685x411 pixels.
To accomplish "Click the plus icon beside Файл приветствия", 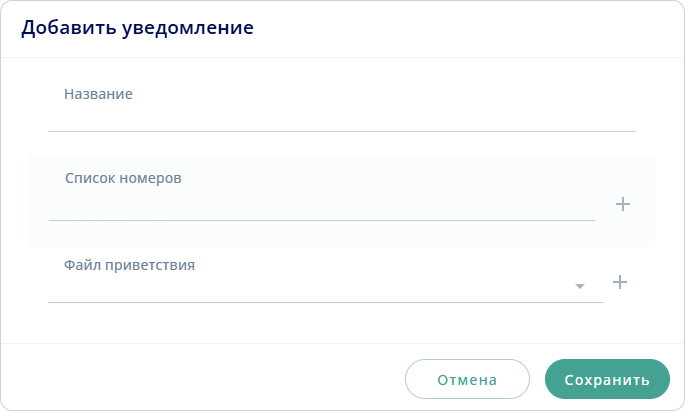I will pos(620,282).
